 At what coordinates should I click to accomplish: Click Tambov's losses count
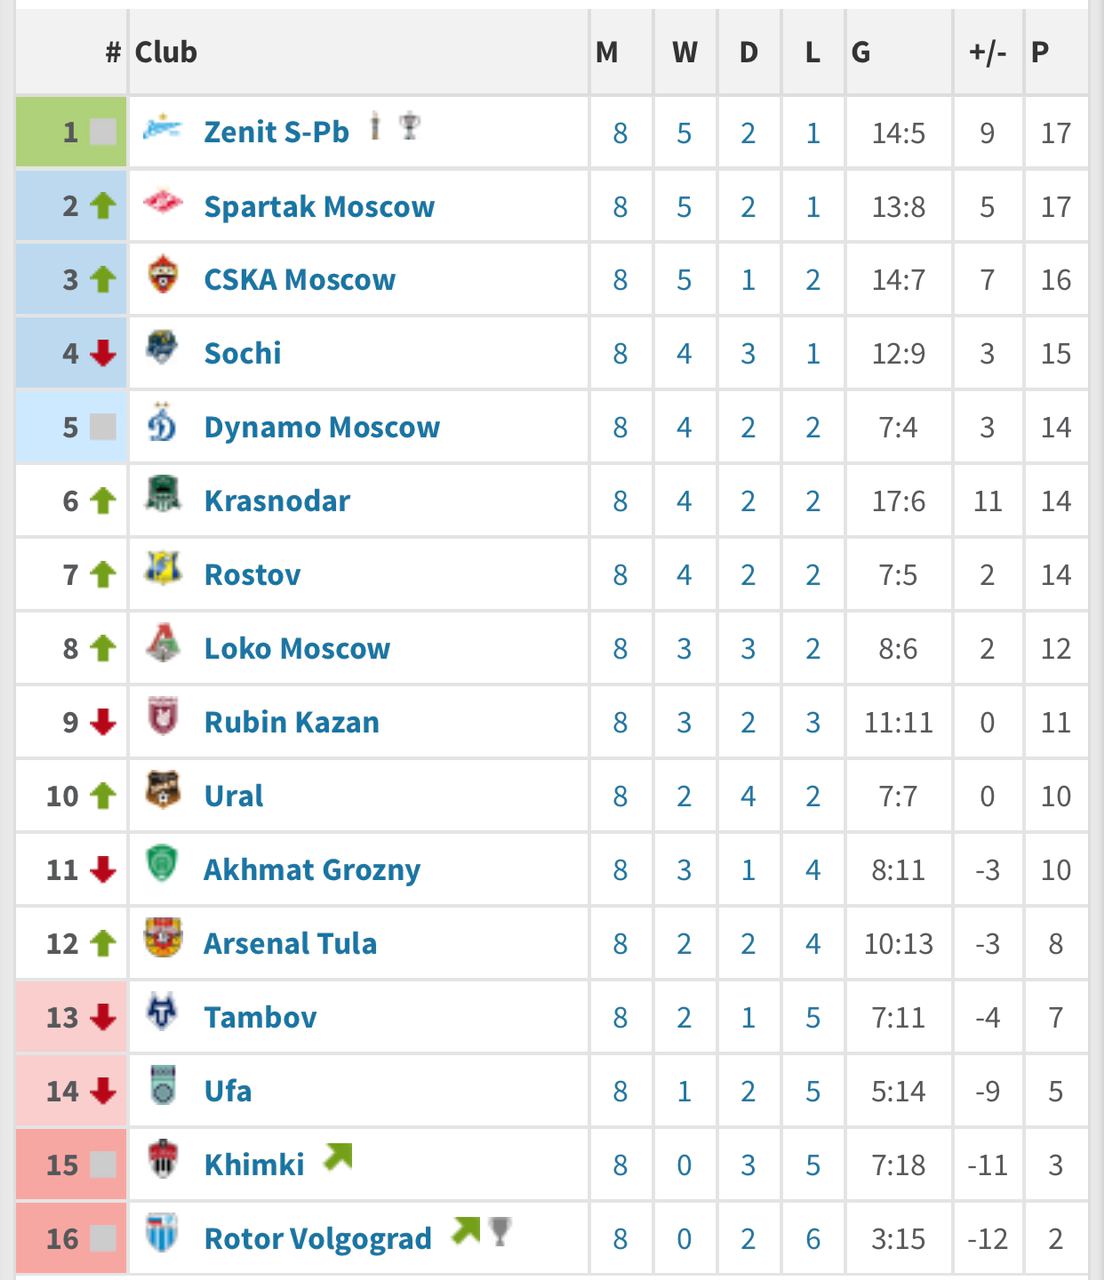(812, 1018)
